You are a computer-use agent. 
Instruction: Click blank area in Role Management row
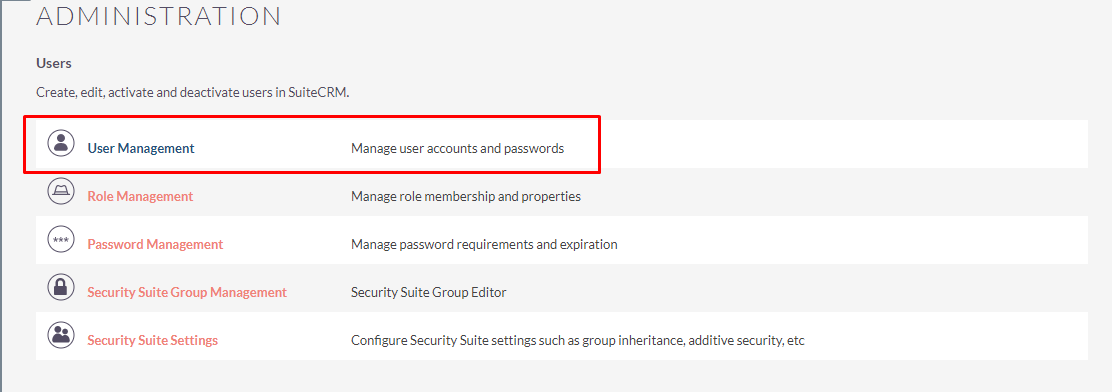point(837,192)
